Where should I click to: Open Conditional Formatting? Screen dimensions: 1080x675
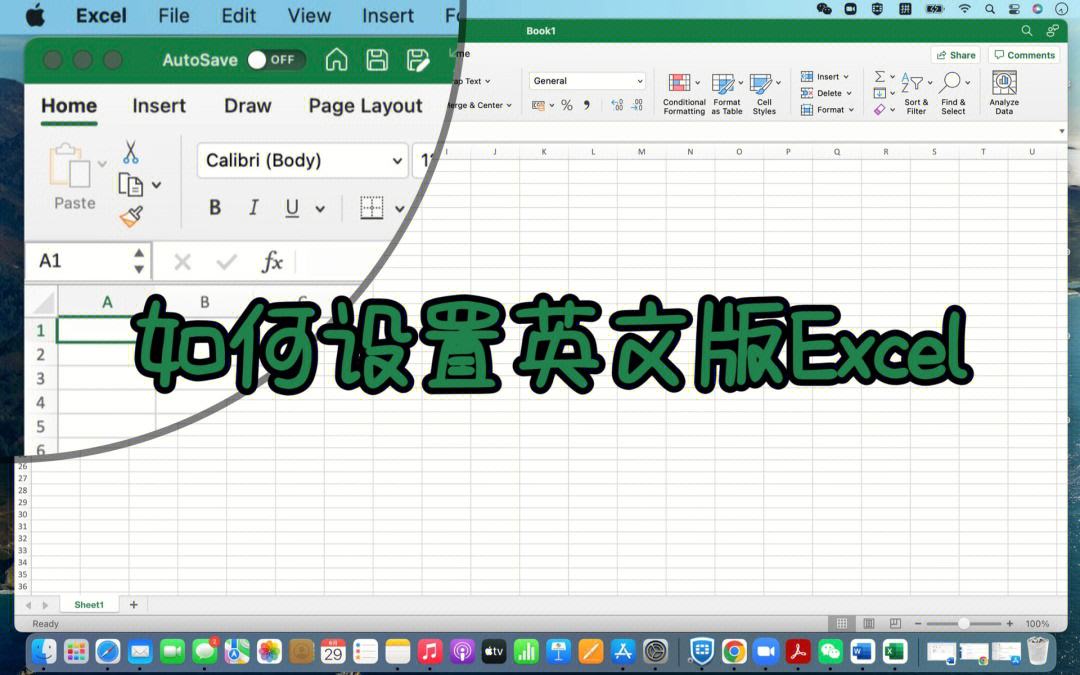coord(684,94)
